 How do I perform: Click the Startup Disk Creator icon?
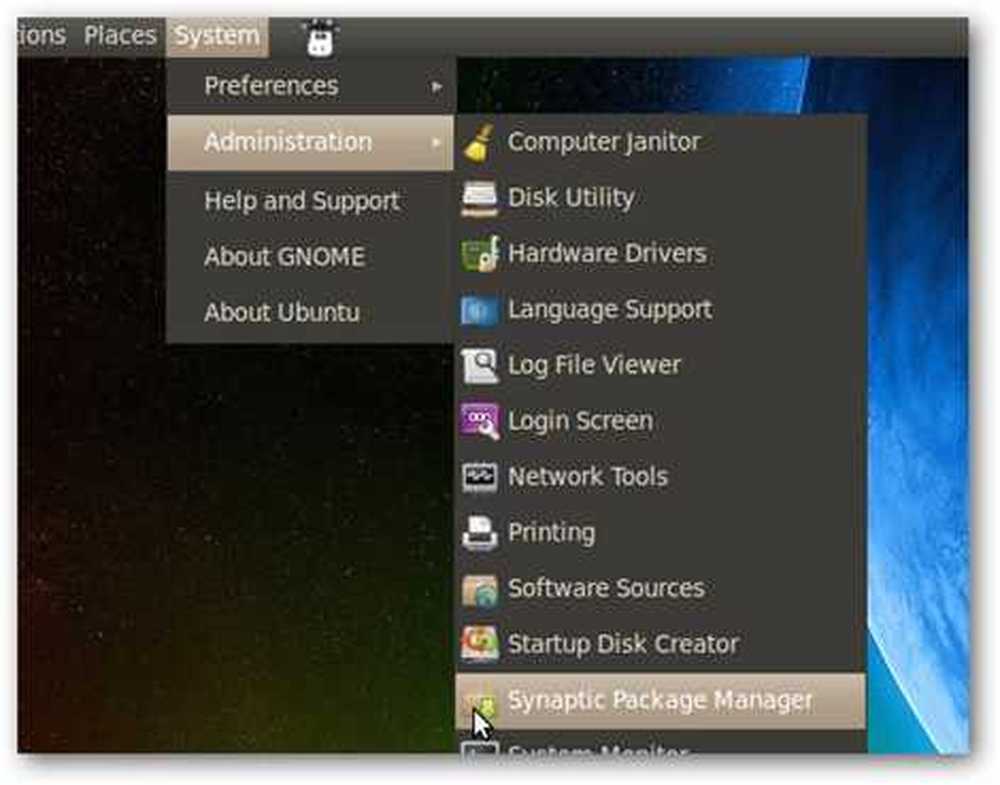(x=480, y=645)
